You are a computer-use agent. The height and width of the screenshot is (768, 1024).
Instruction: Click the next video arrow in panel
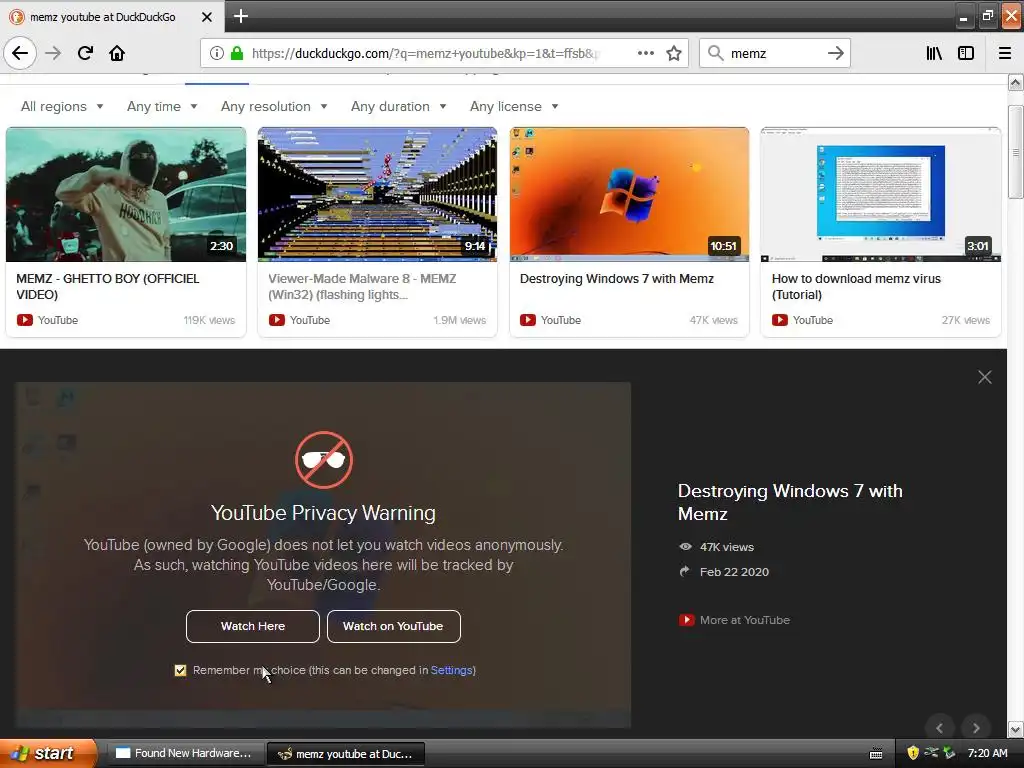tap(976, 728)
